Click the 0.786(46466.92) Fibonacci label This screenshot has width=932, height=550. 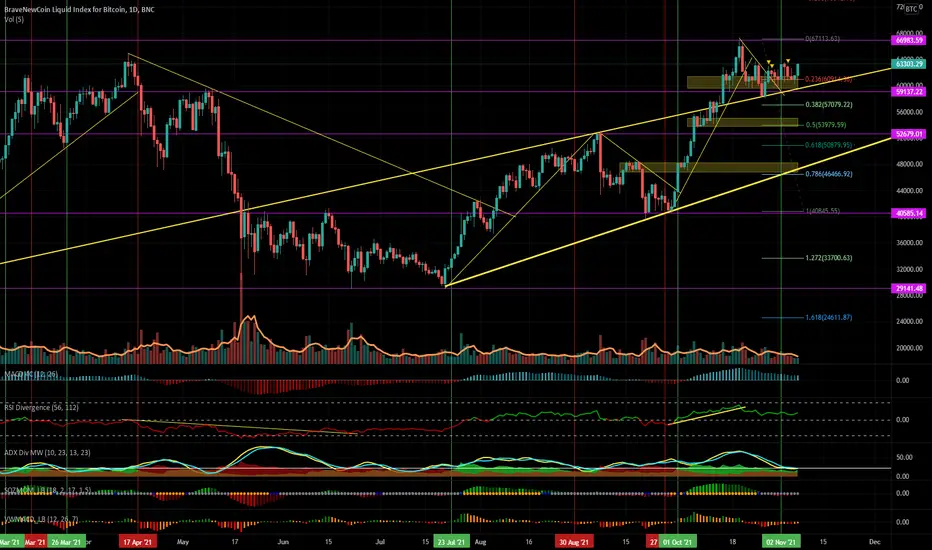[829, 174]
